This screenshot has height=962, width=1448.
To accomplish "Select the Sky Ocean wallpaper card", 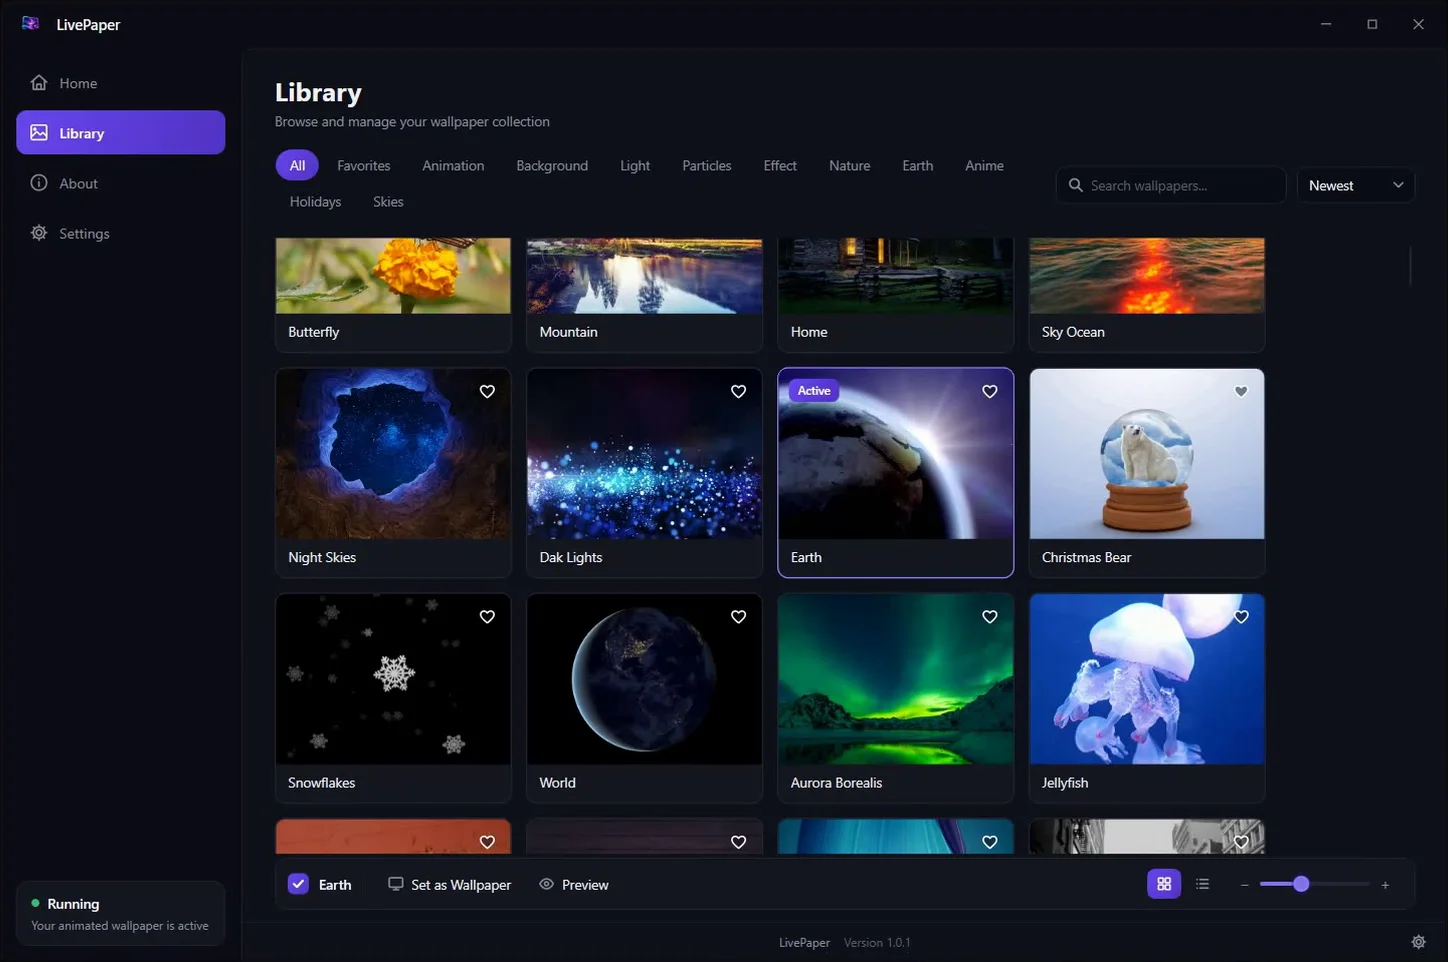I will click(1147, 294).
